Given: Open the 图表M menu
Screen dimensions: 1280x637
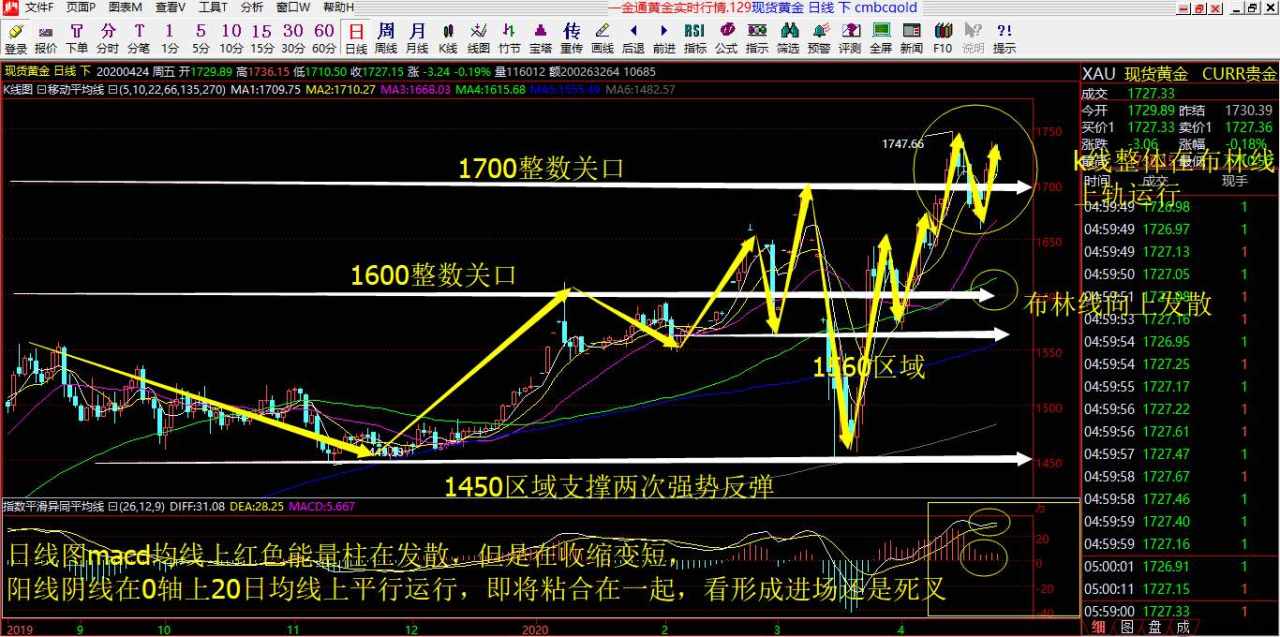Looking at the screenshot, I should pos(125,7).
